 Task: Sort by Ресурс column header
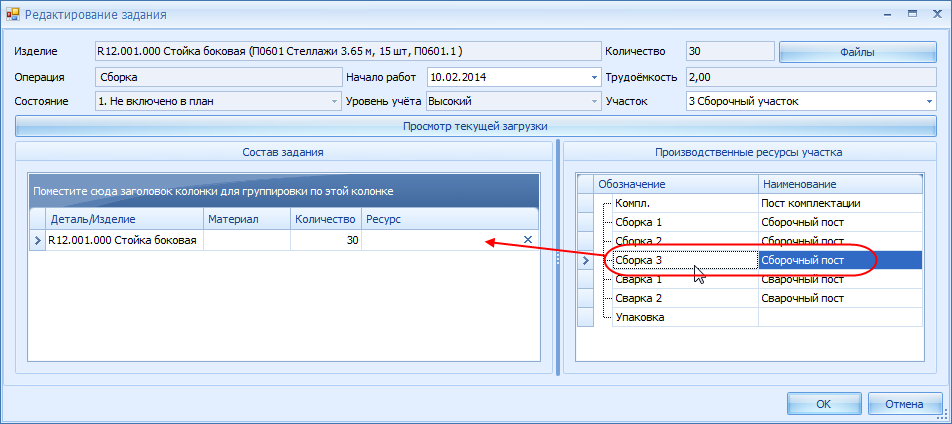point(449,219)
